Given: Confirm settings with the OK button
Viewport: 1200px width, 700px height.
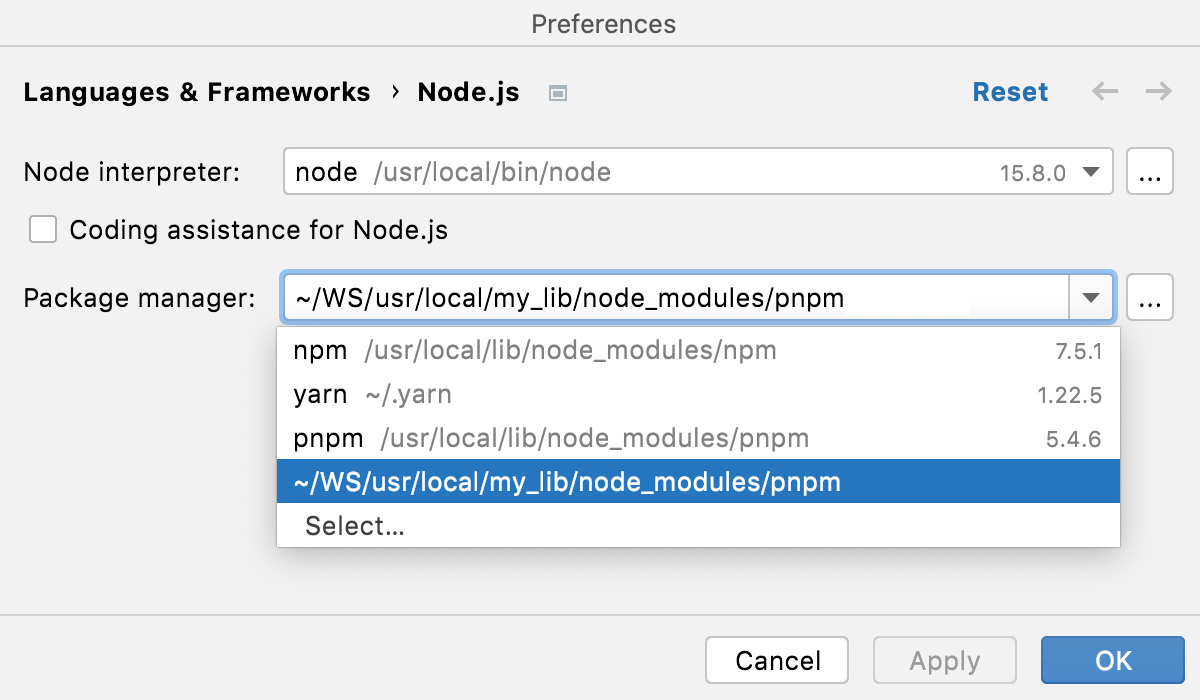Looking at the screenshot, I should pyautogui.click(x=1112, y=660).
